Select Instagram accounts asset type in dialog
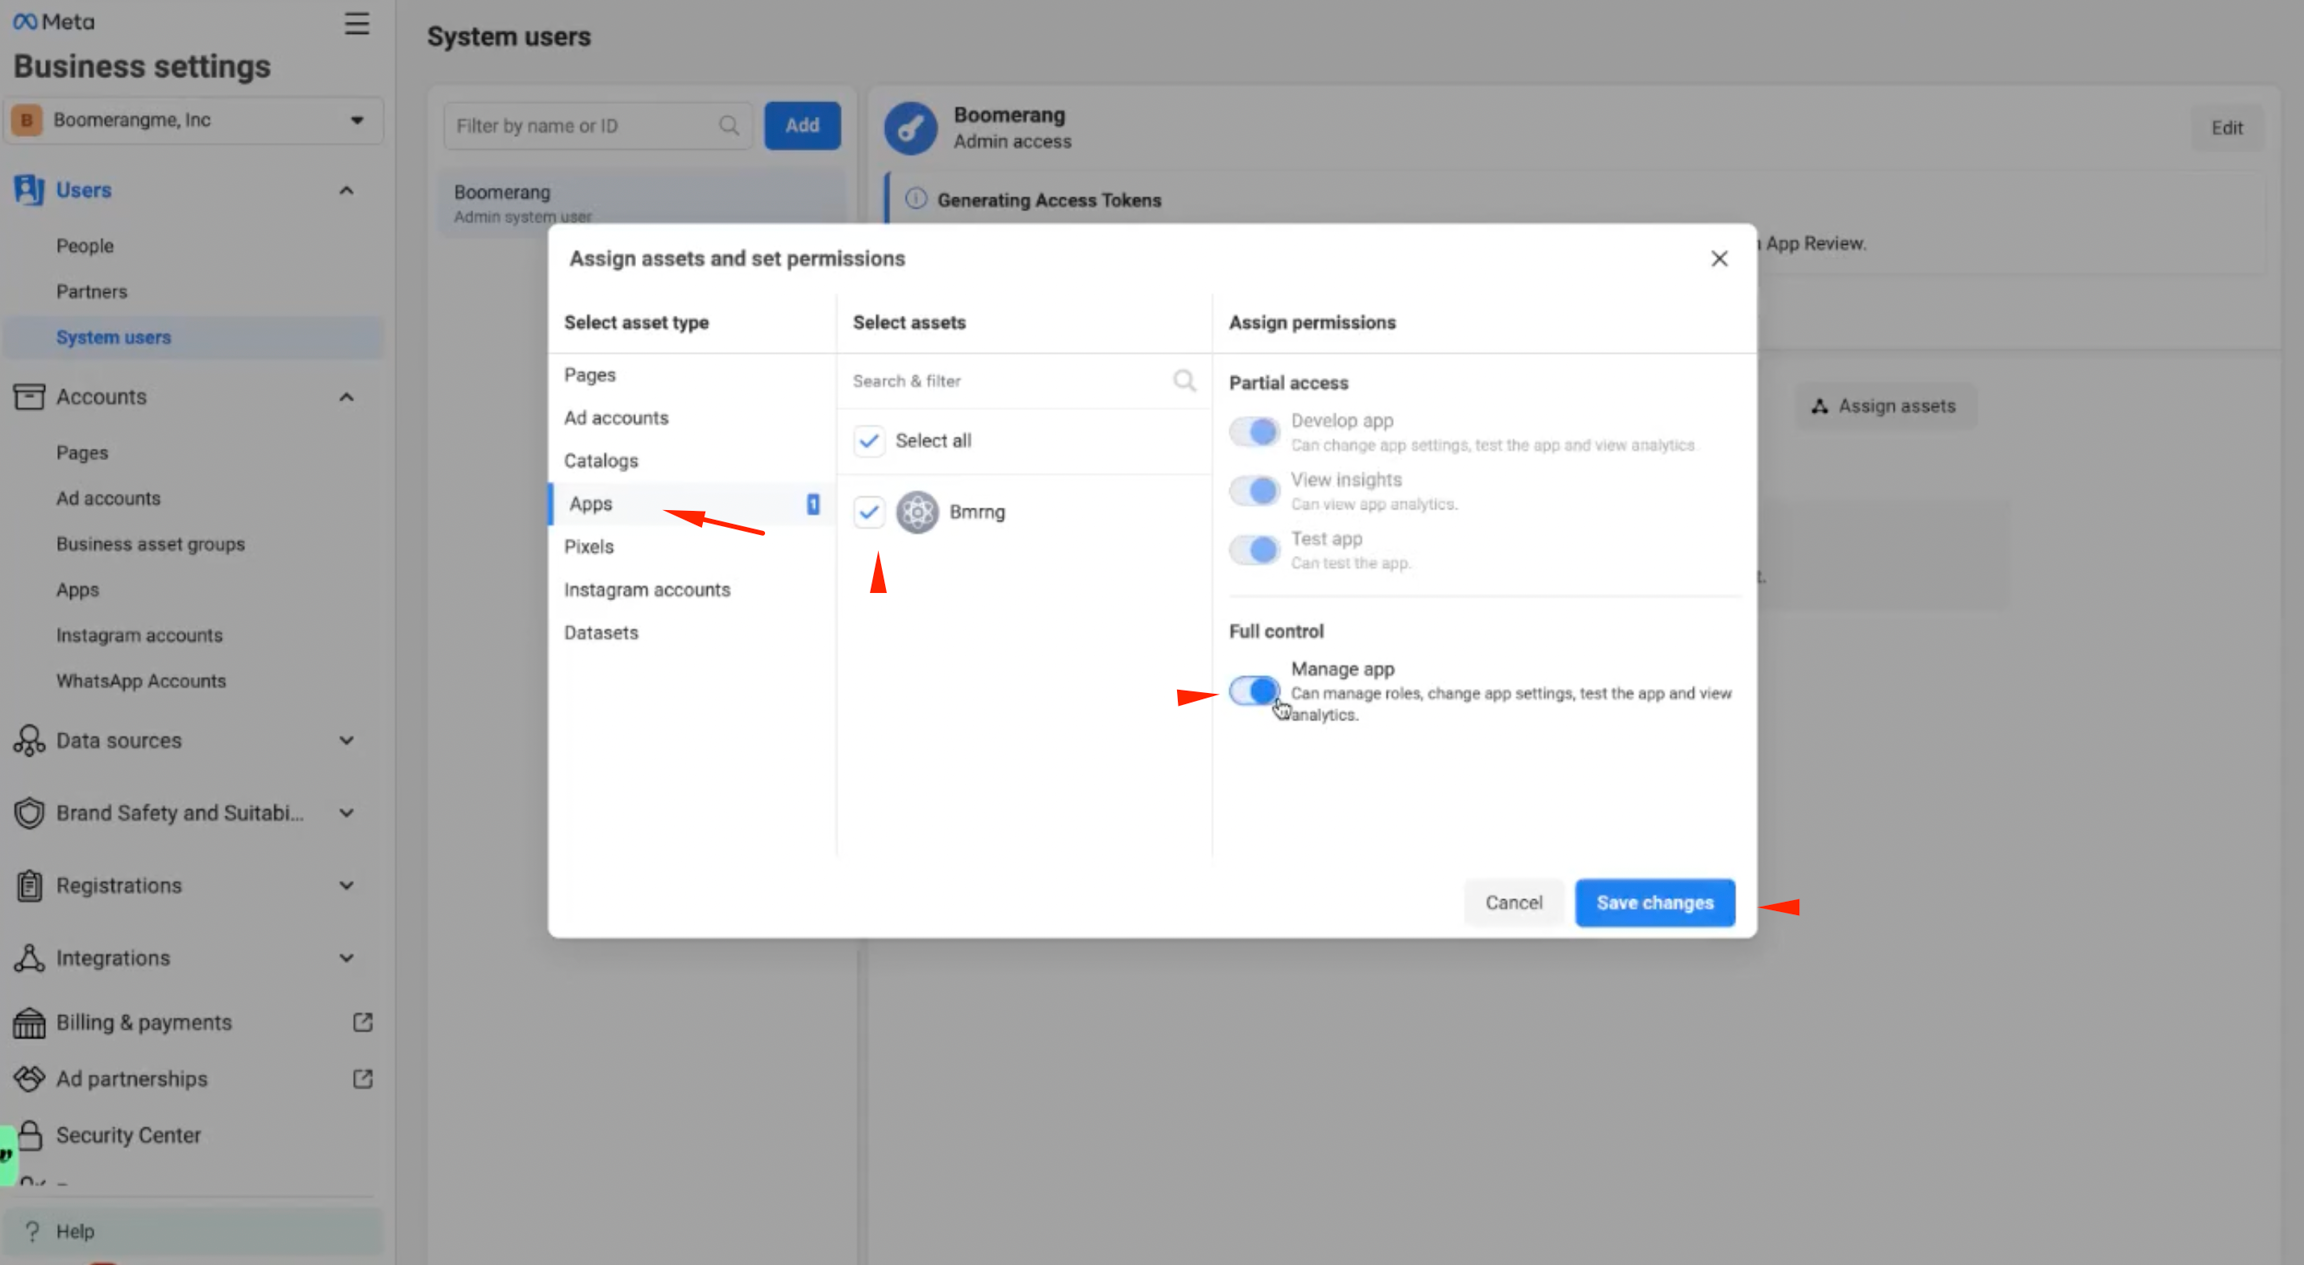 click(647, 590)
